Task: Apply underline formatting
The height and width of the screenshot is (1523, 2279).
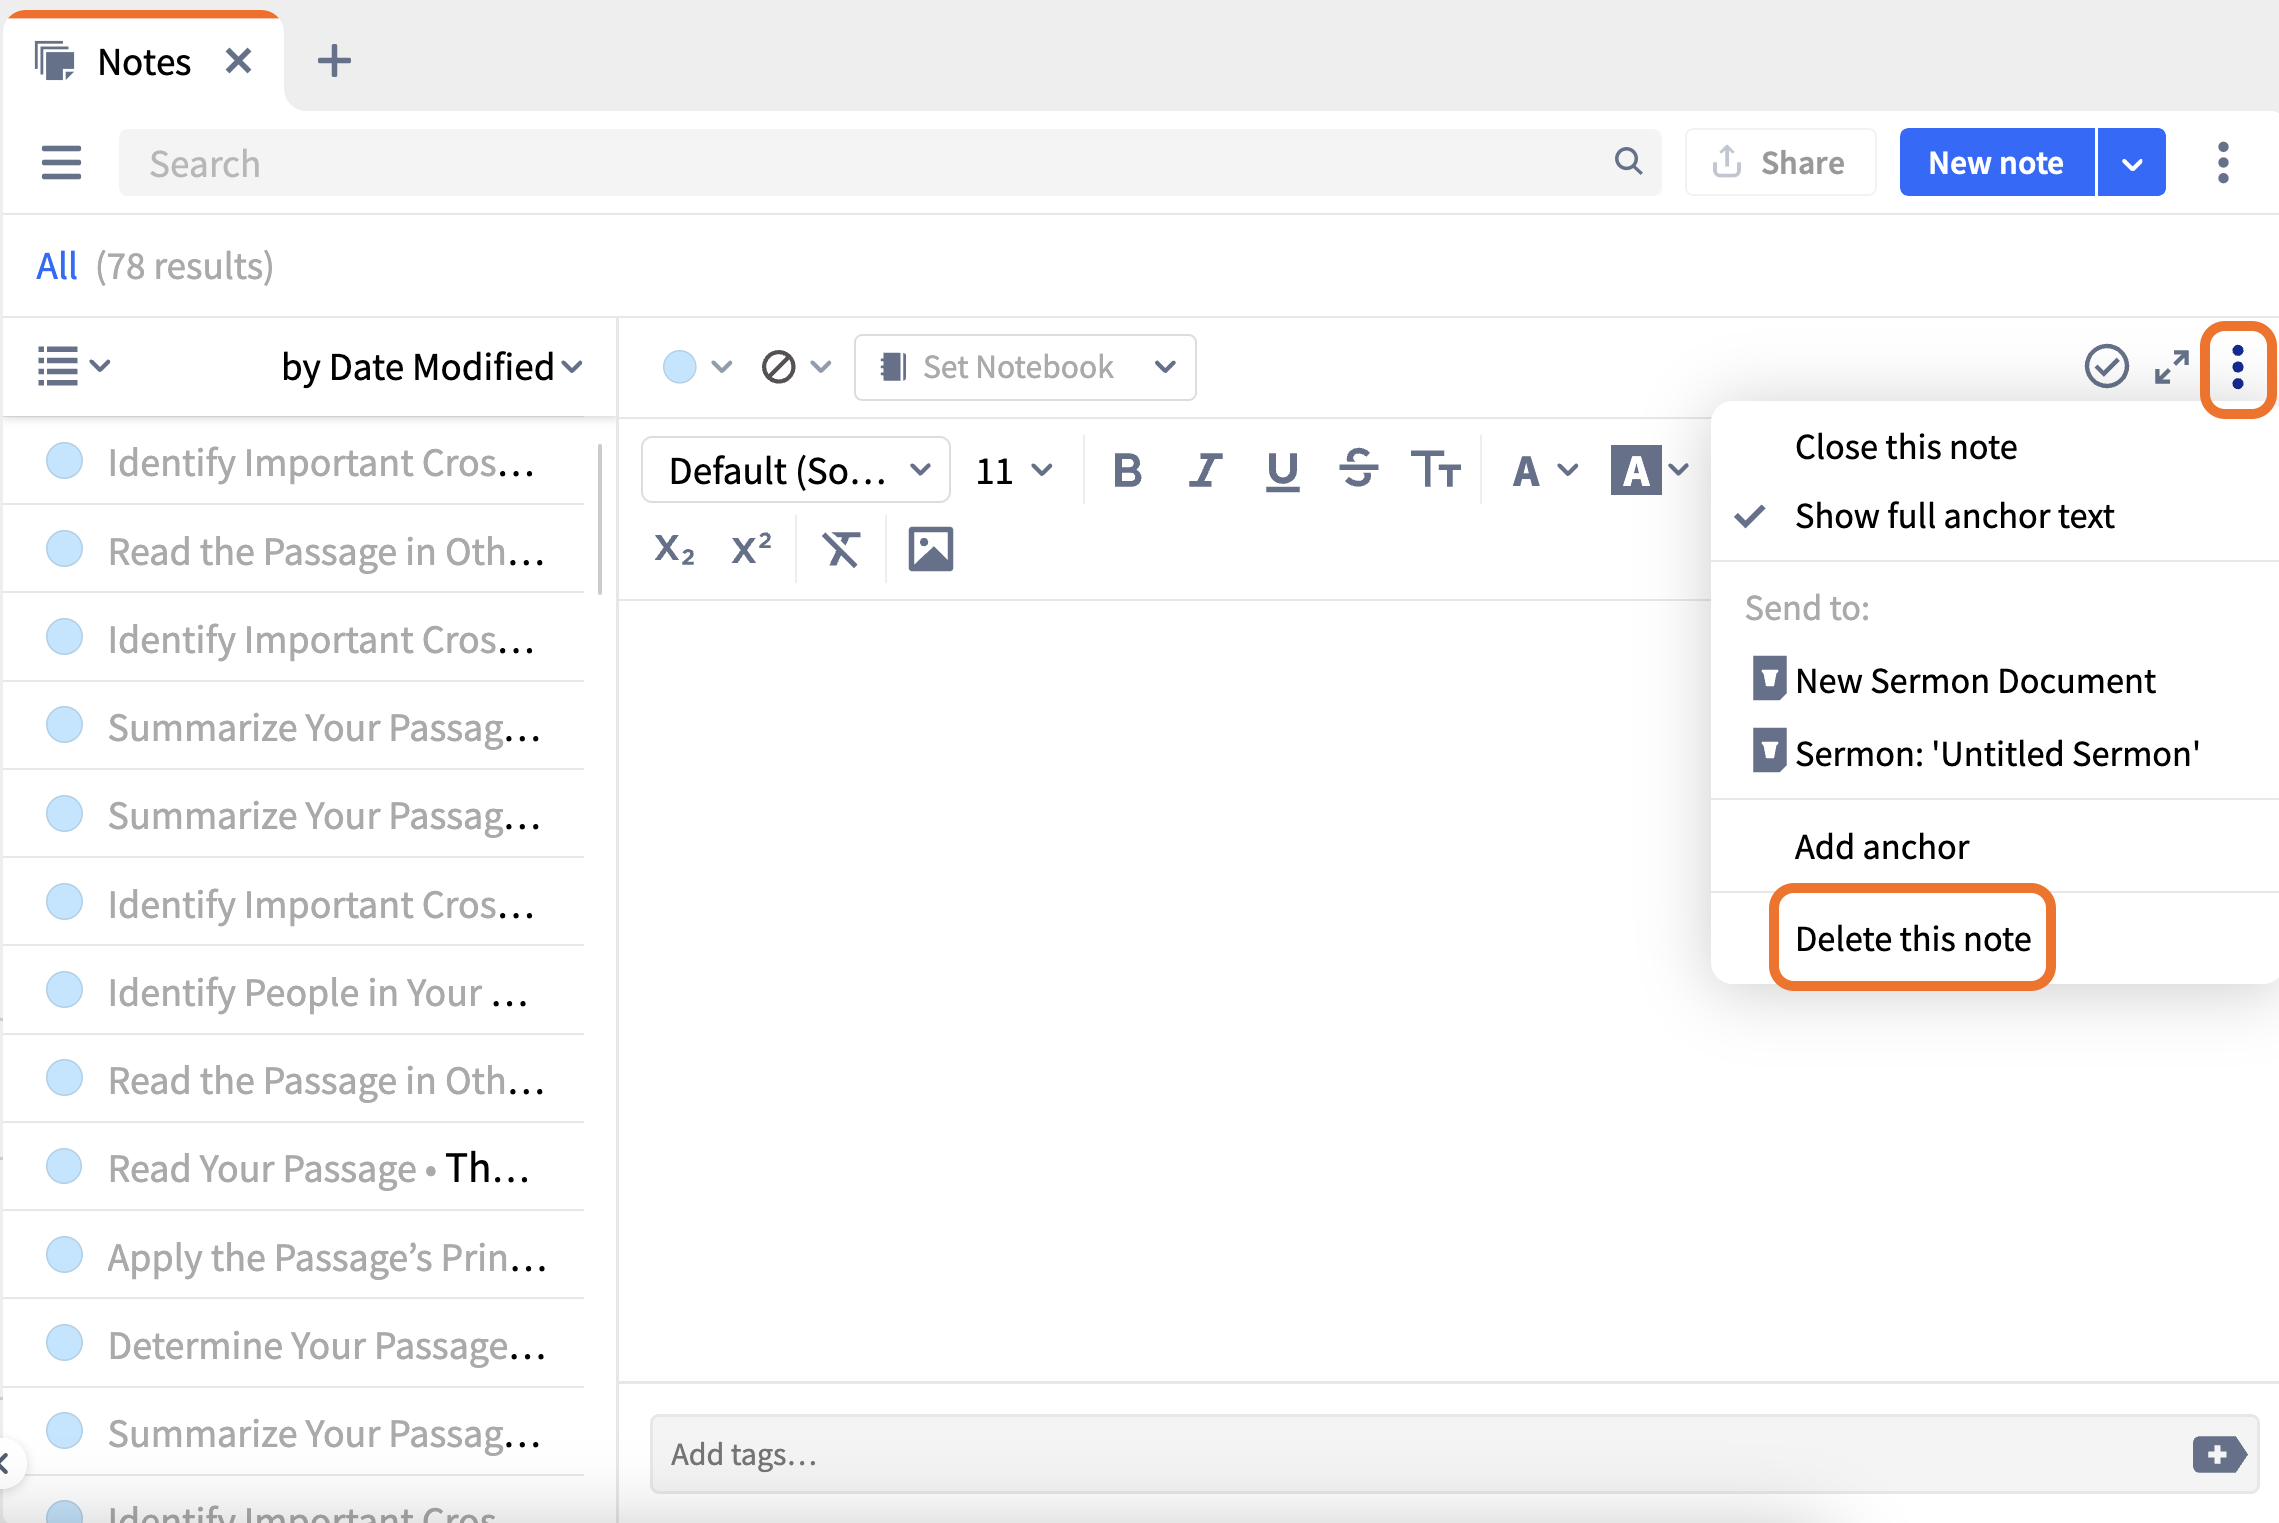Action: point(1282,471)
